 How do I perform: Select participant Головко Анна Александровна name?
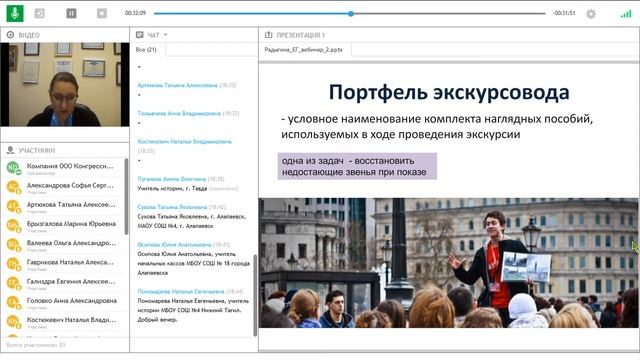[x=72, y=300]
